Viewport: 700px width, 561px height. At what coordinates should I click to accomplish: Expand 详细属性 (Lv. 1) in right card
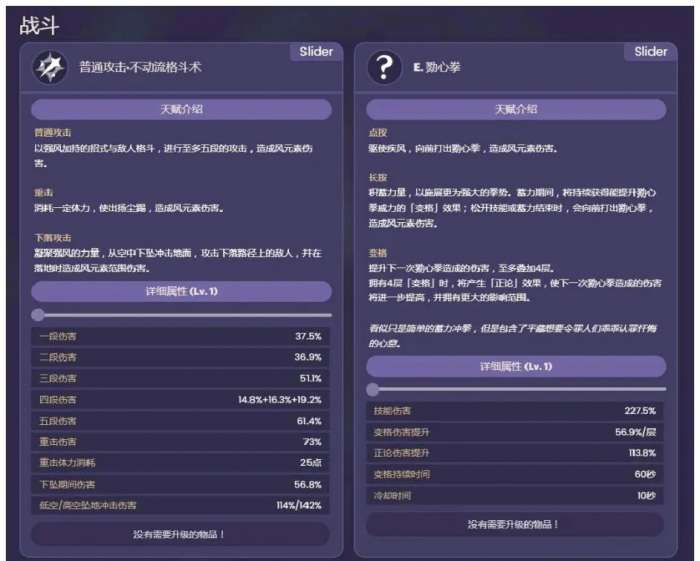click(515, 366)
